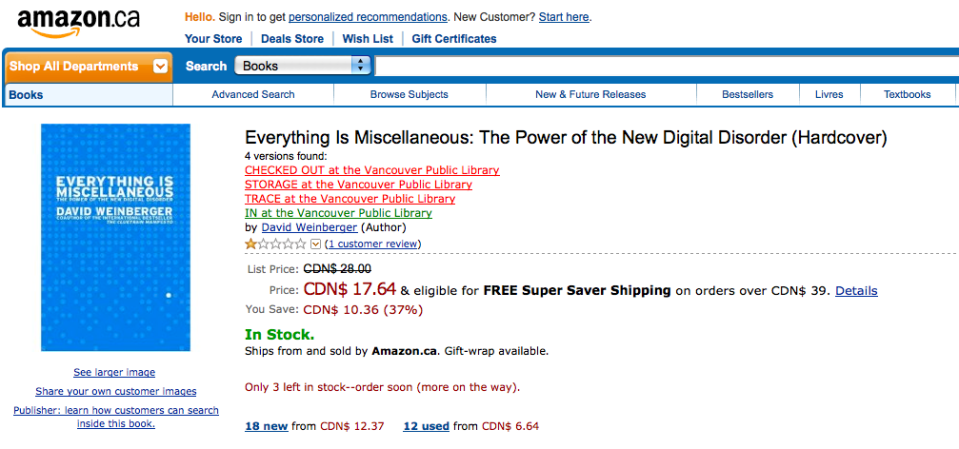Click the customer review star rating
This screenshot has height=449, width=959.
pos(275,244)
